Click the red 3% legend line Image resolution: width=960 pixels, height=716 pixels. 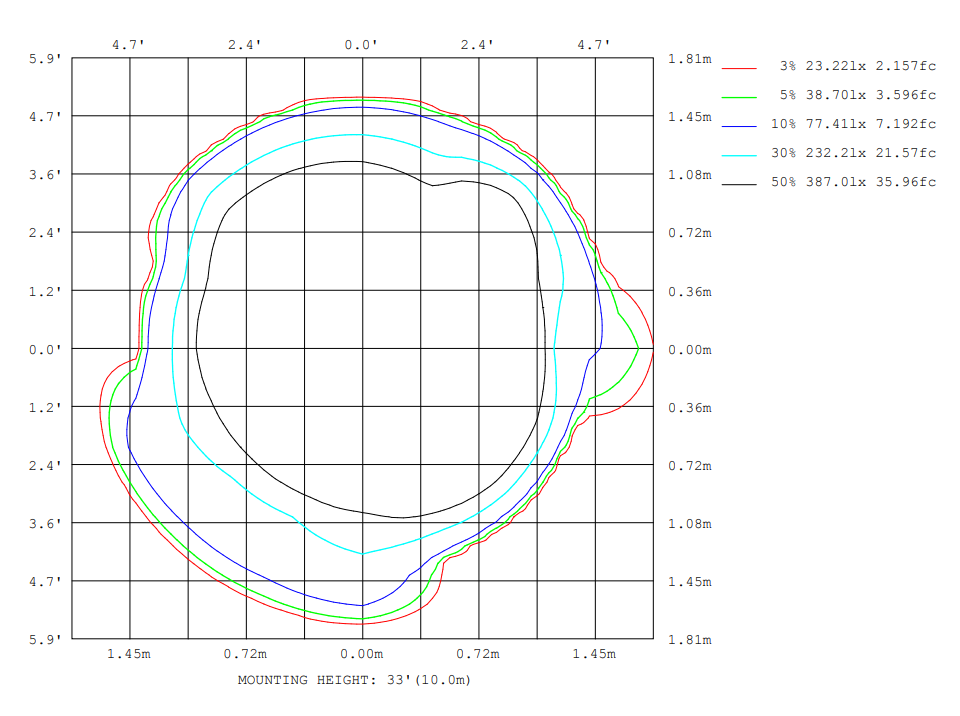(x=739, y=68)
